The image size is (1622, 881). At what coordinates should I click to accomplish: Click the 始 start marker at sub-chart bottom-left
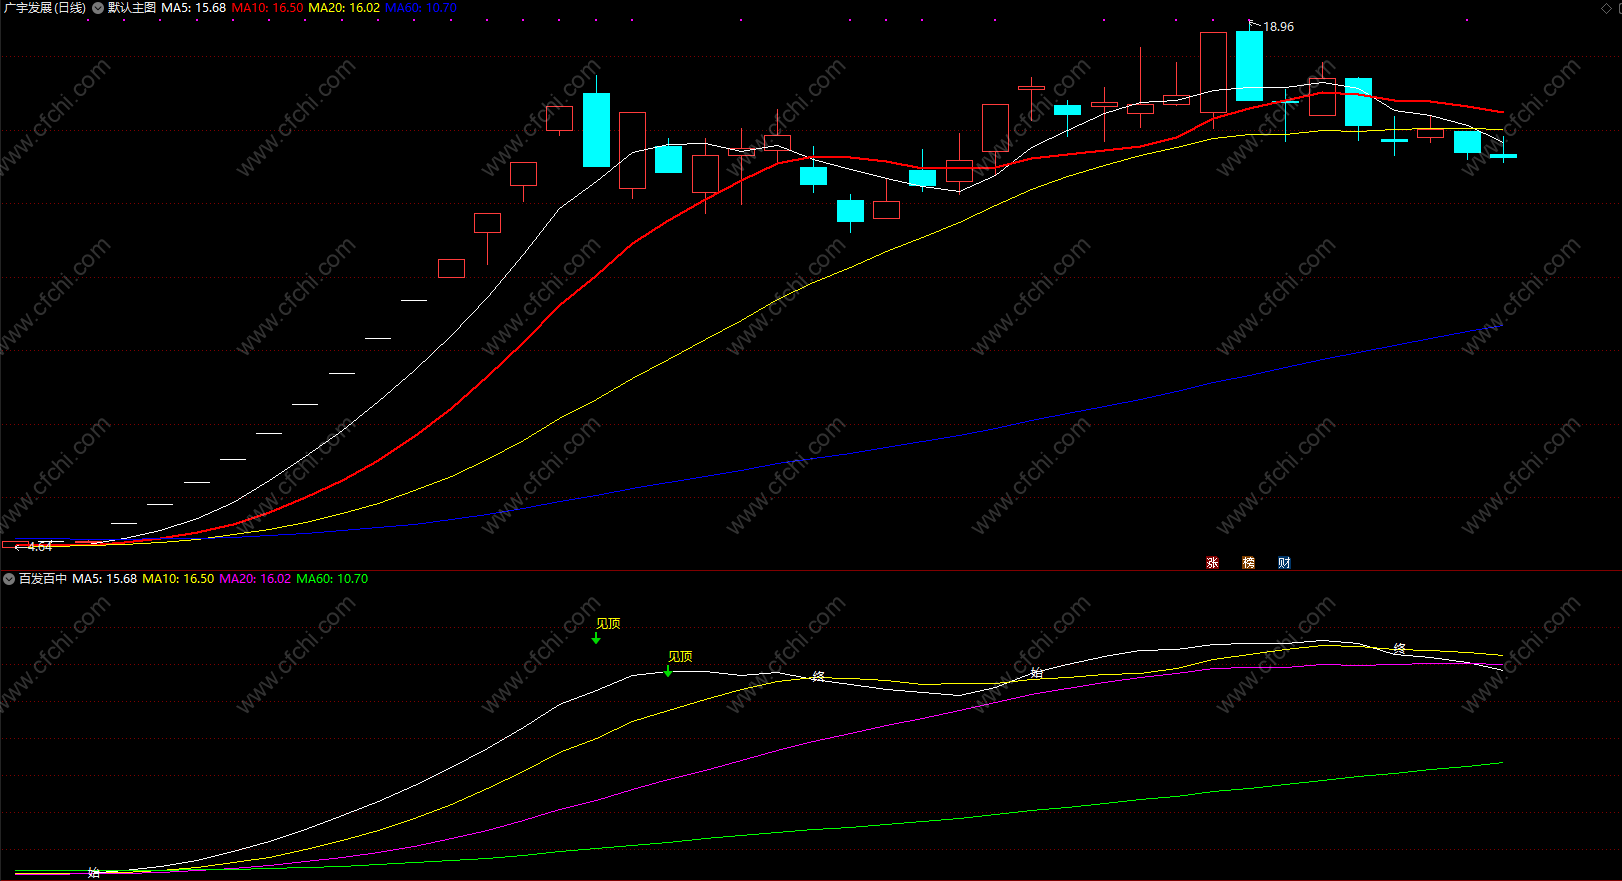[94, 873]
